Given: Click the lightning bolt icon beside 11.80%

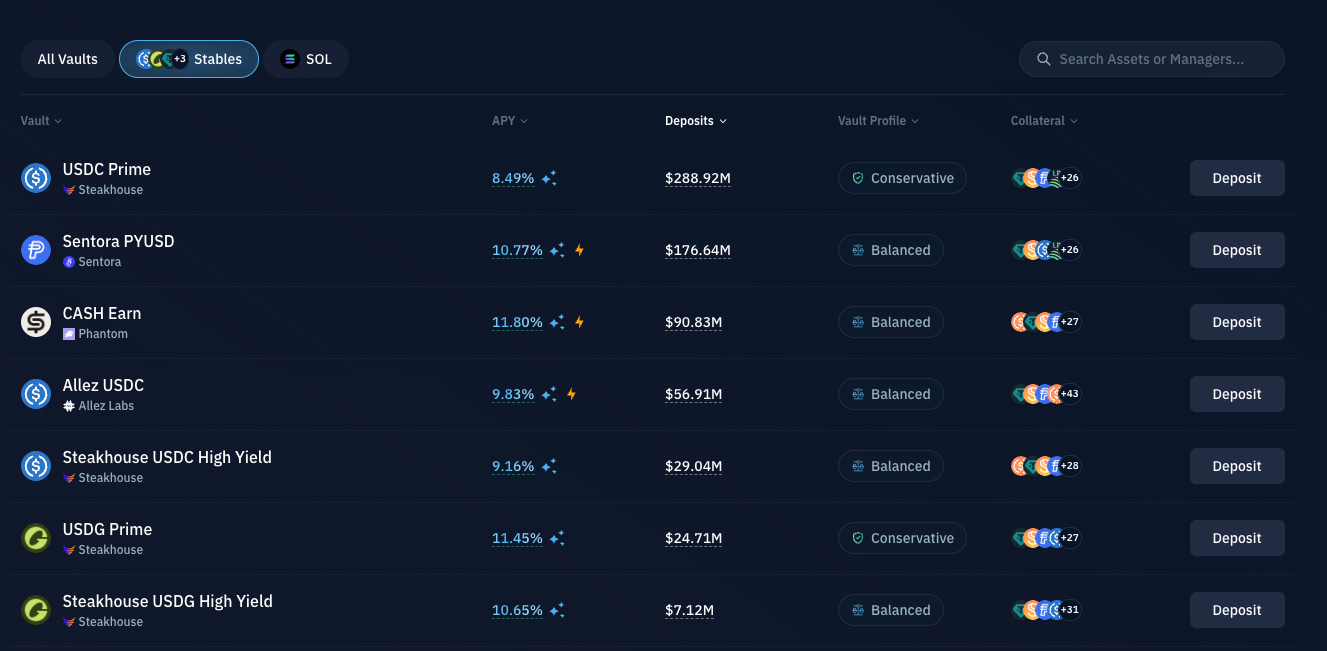Looking at the screenshot, I should 579,322.
